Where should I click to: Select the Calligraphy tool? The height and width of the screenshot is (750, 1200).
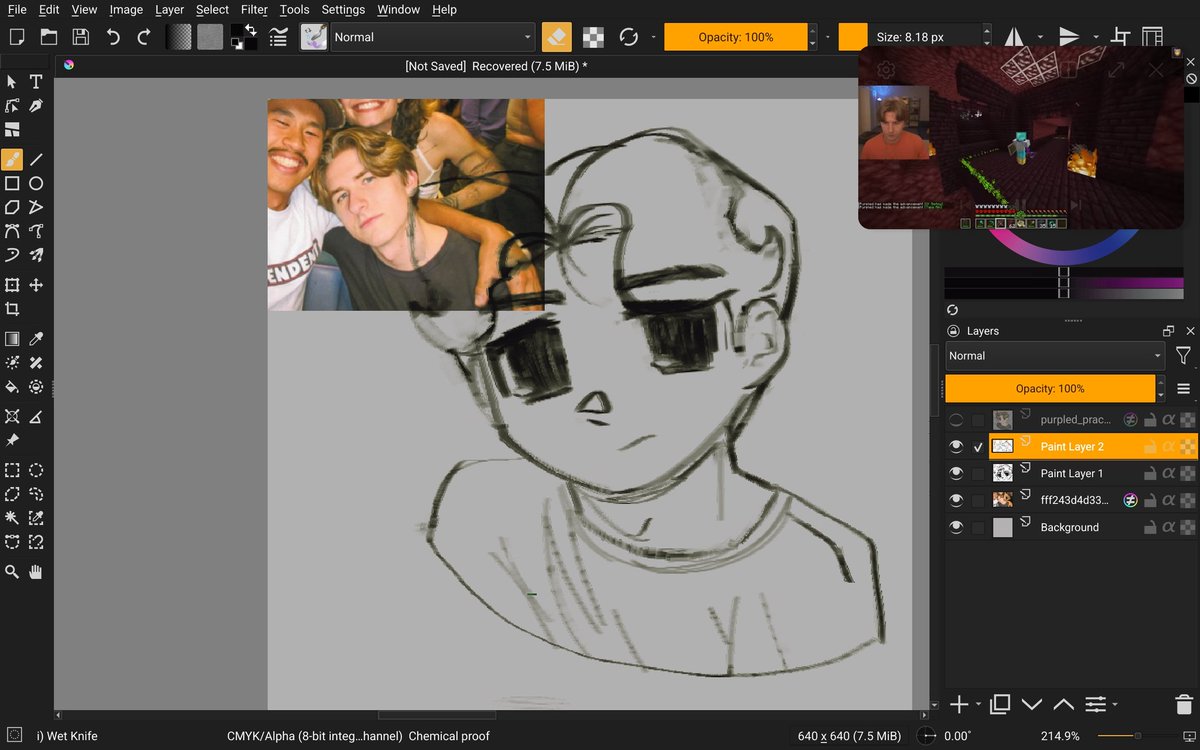(36, 106)
